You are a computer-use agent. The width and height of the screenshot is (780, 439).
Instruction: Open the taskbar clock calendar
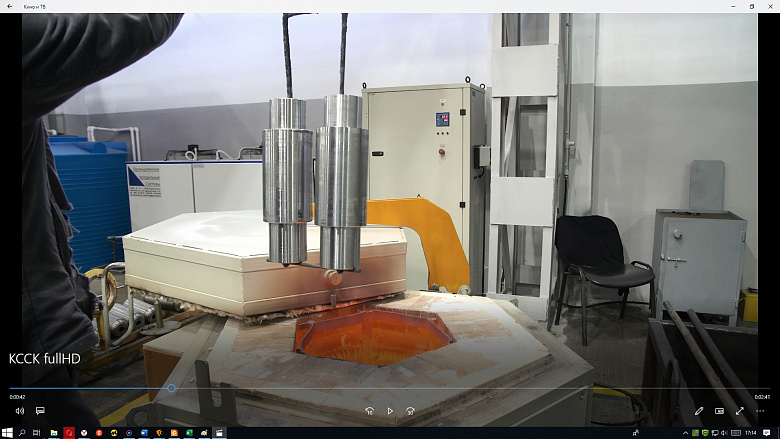(x=751, y=432)
